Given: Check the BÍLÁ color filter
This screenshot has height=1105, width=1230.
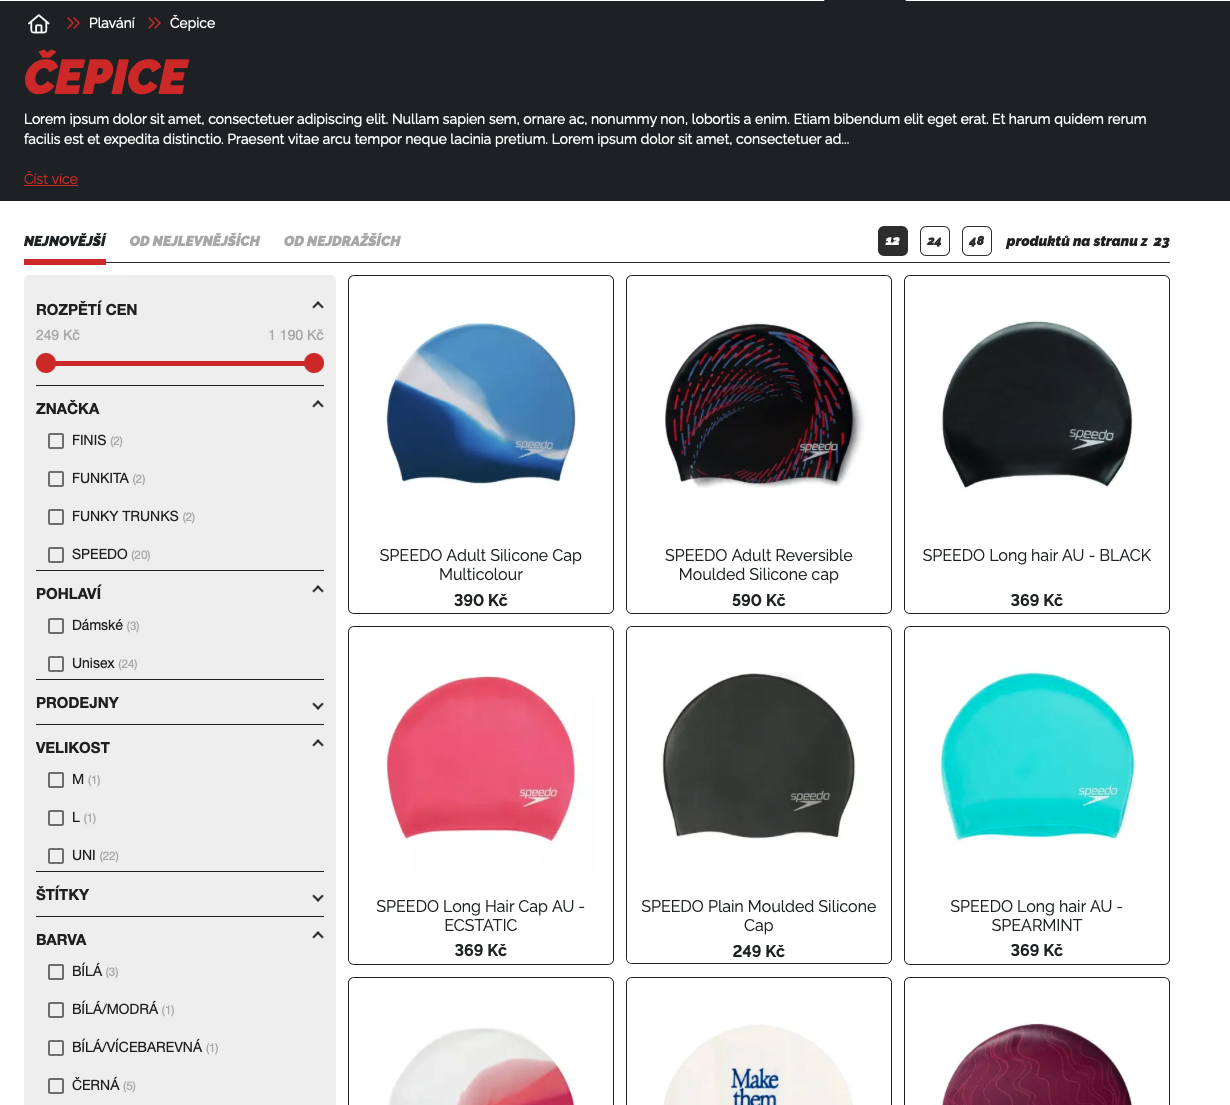Looking at the screenshot, I should (x=56, y=972).
